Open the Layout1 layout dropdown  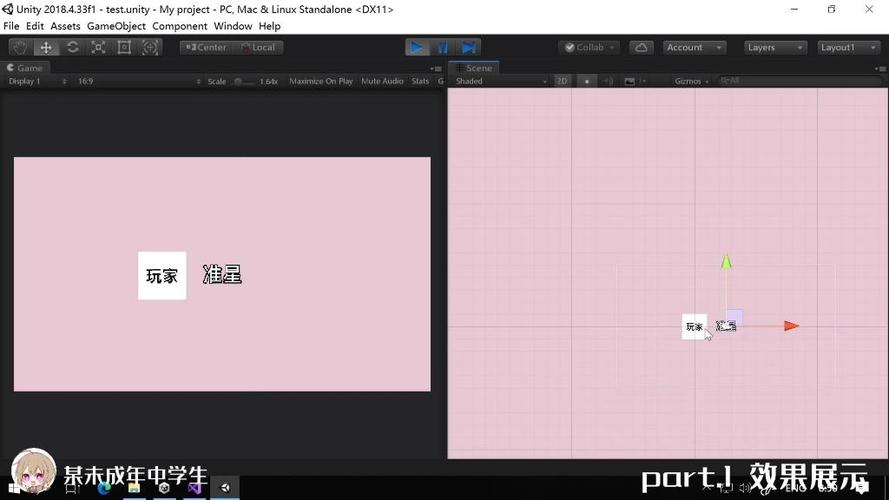[848, 48]
